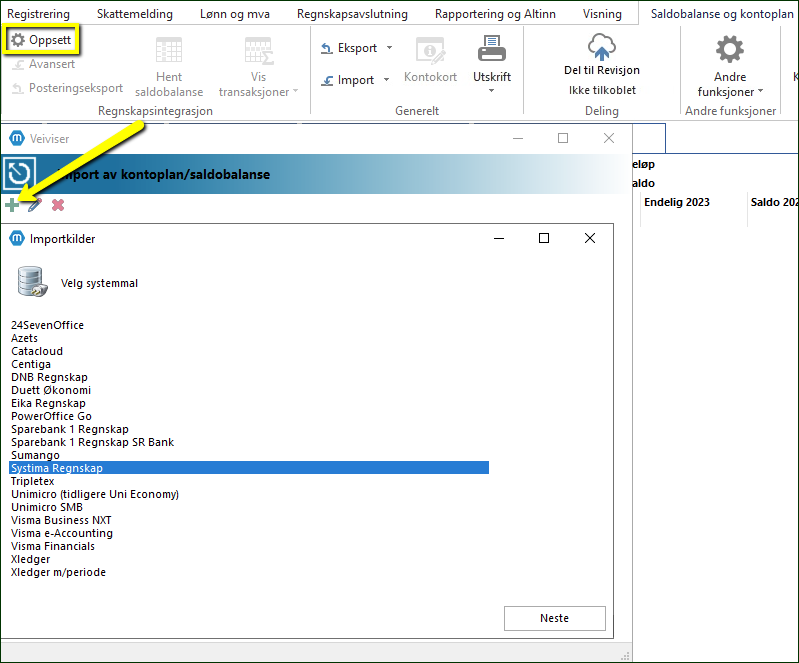Open the Kontokort icon
The height and width of the screenshot is (663, 799).
tap(431, 50)
